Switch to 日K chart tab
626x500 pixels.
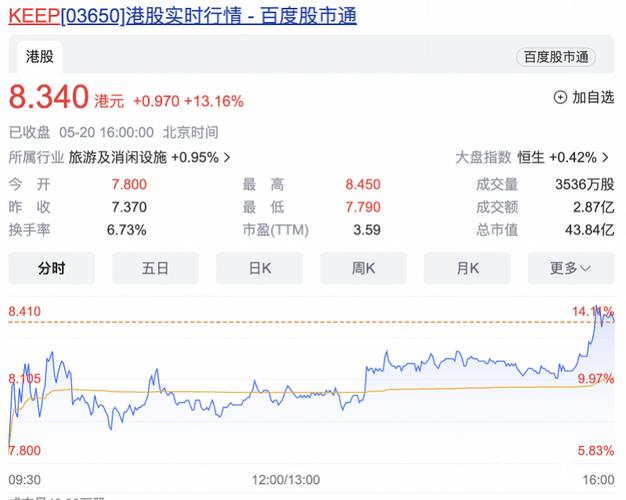coord(260,268)
